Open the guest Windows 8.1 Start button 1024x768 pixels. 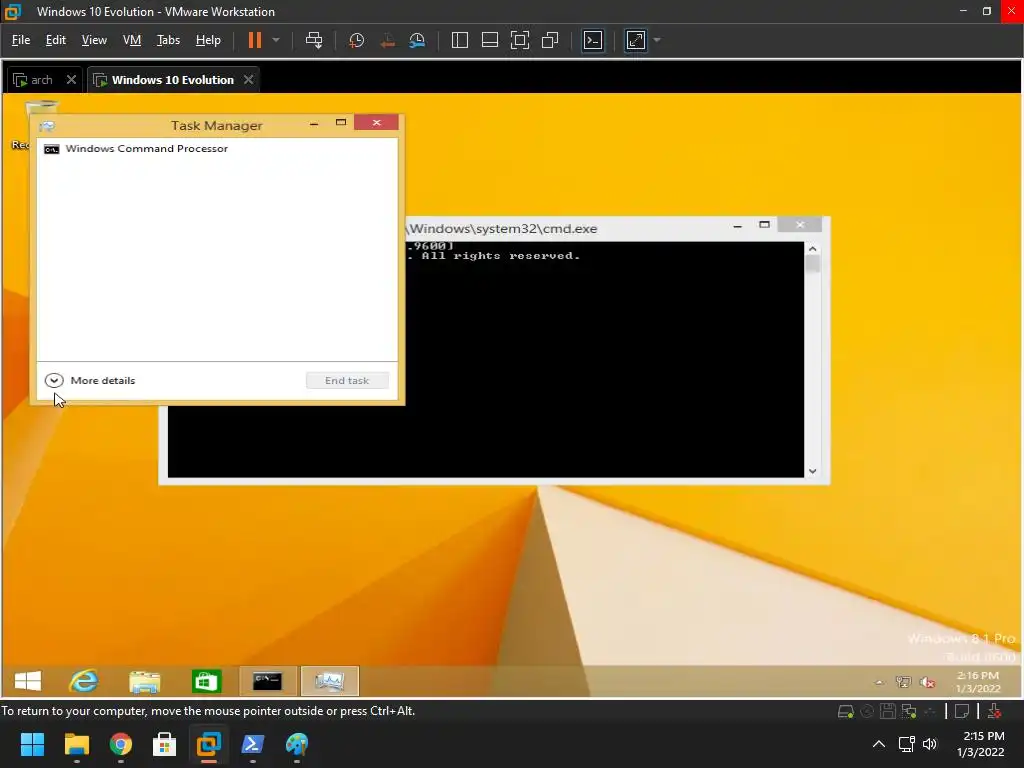coord(27,681)
